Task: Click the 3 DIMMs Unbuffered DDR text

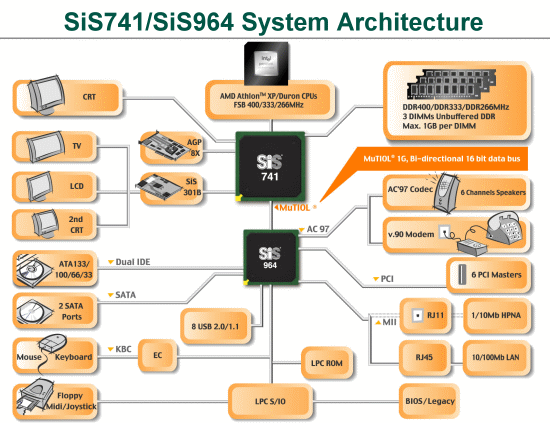Action: click(x=449, y=116)
